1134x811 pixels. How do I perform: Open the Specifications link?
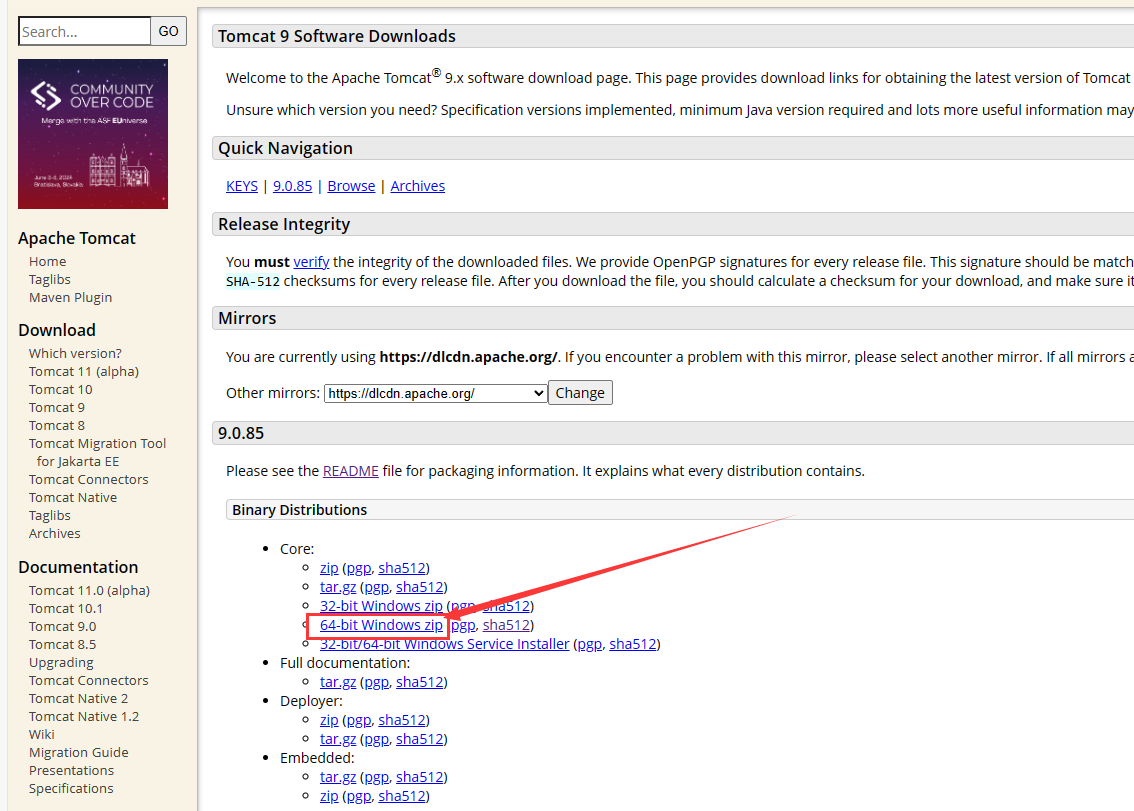point(71,789)
